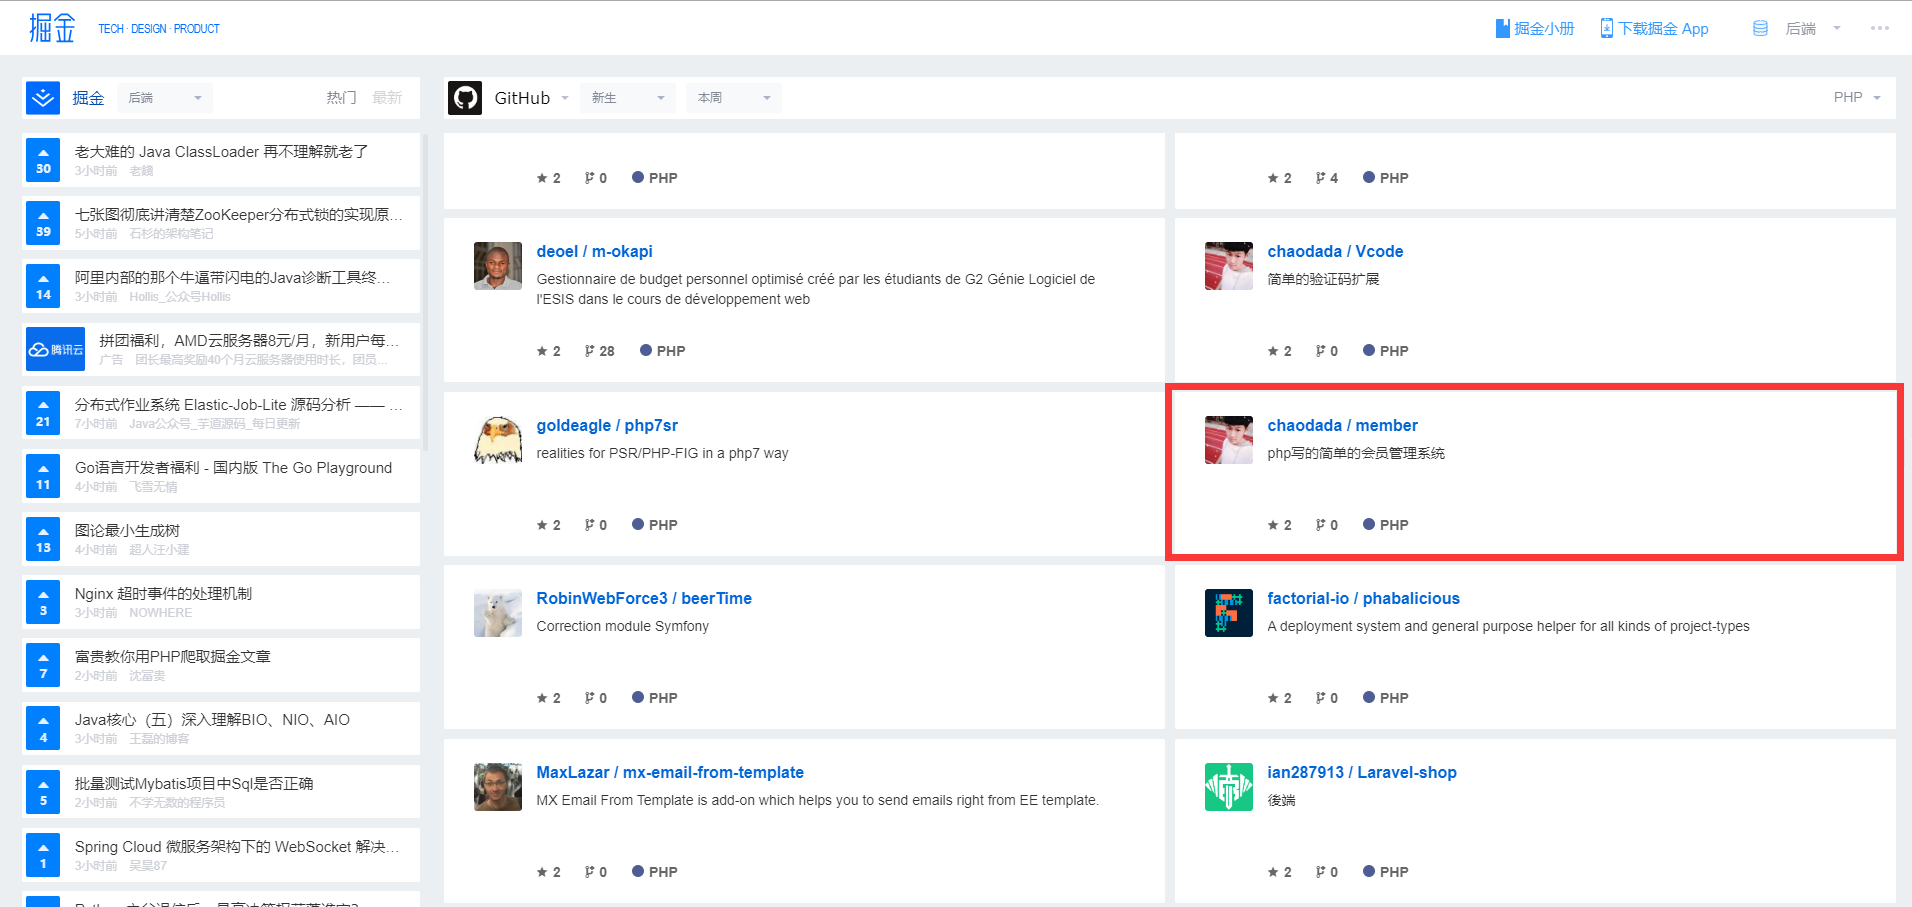Switch to the 最新 tab

click(x=387, y=98)
